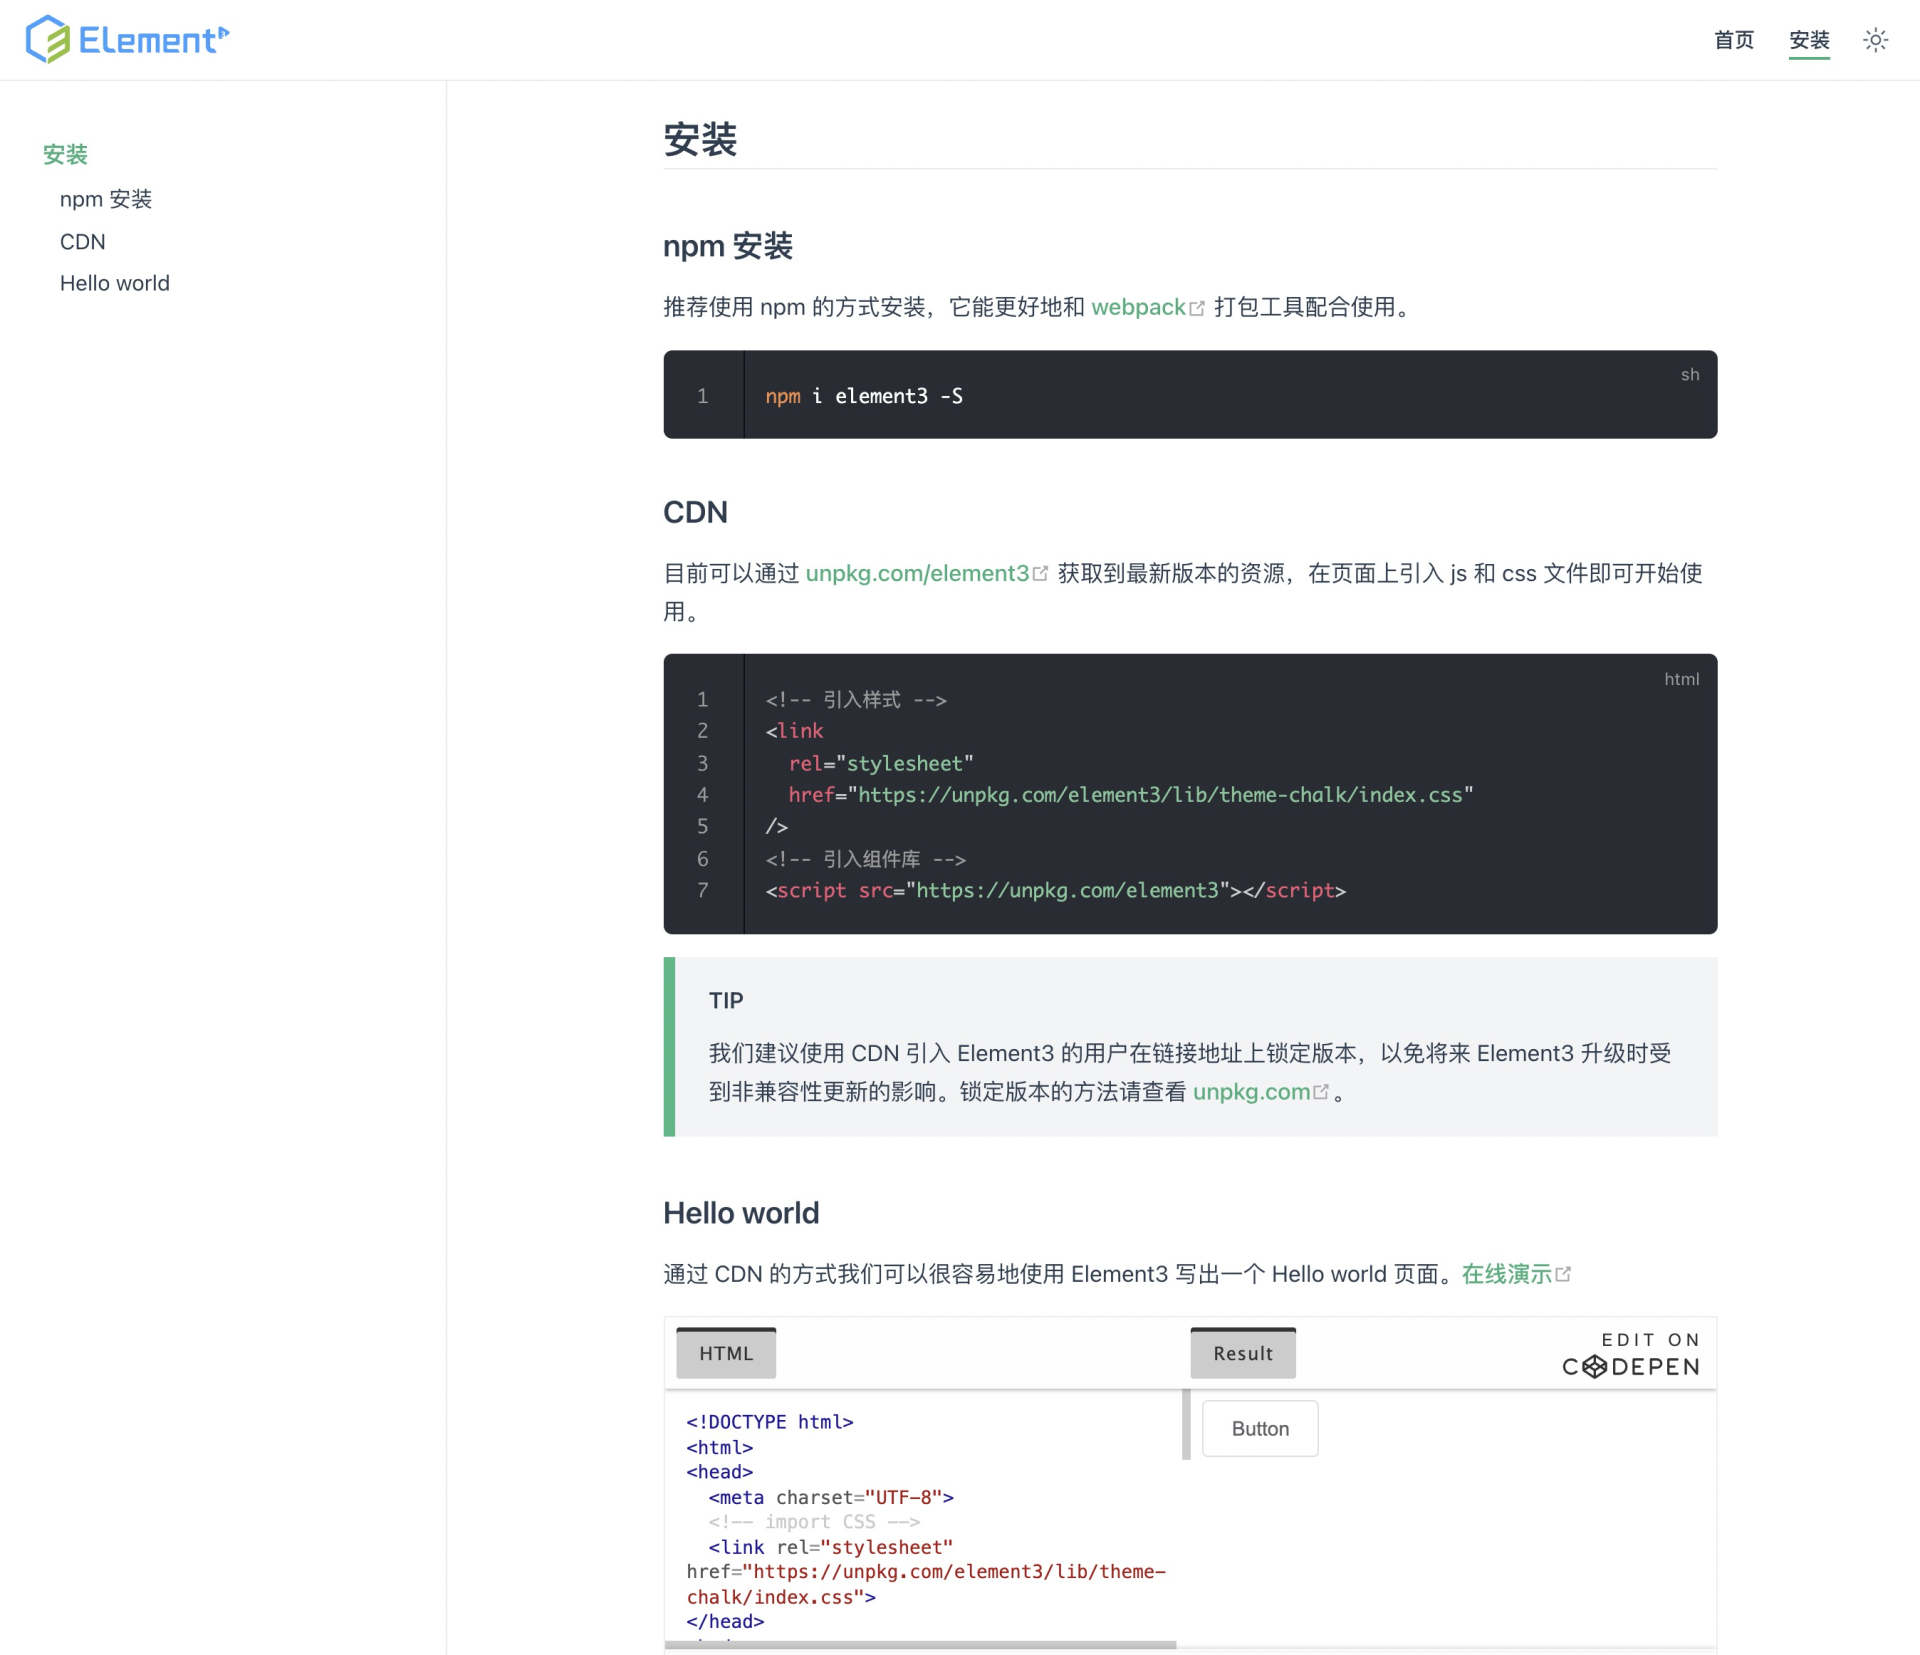Click the '<!-- 引入组件库 -->' comment line
This screenshot has width=1920, height=1655.
point(866,859)
